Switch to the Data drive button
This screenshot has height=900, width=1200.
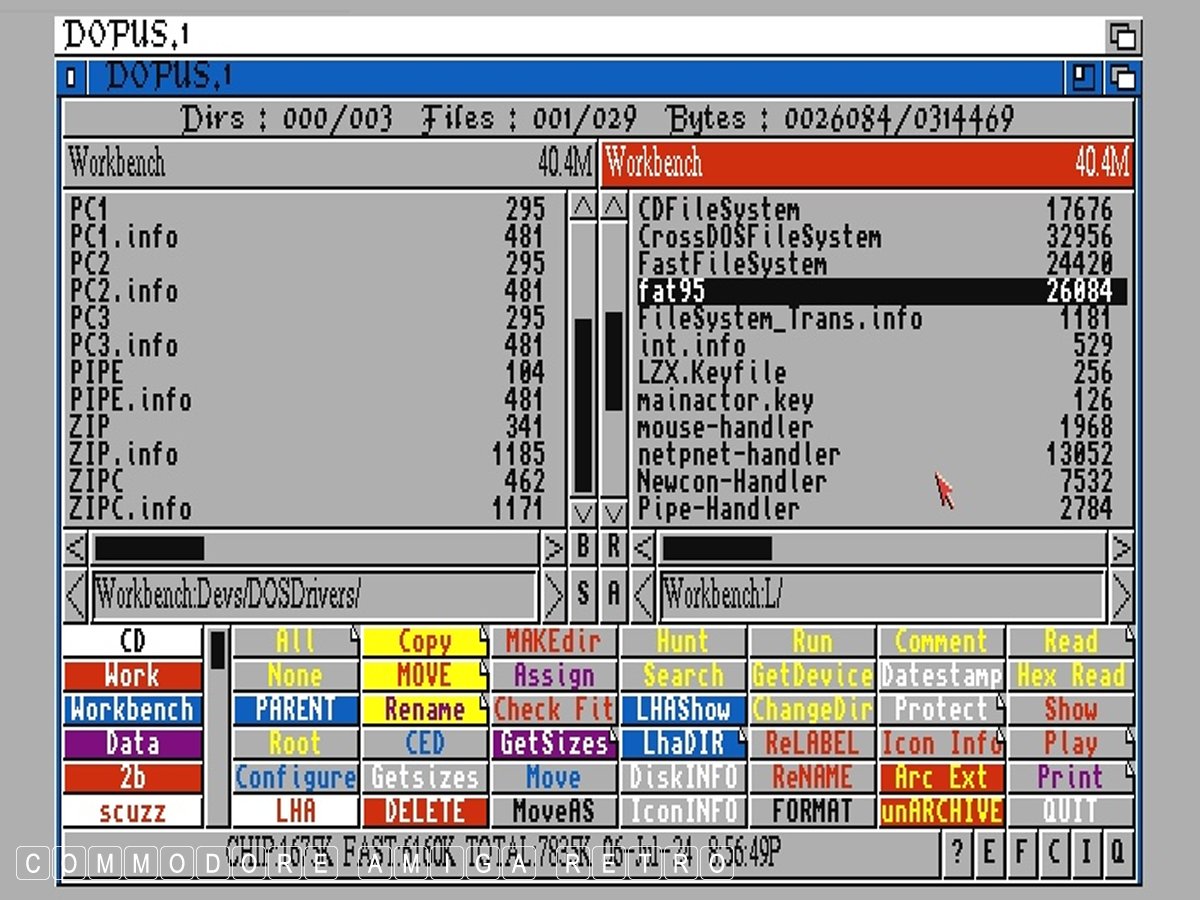132,744
